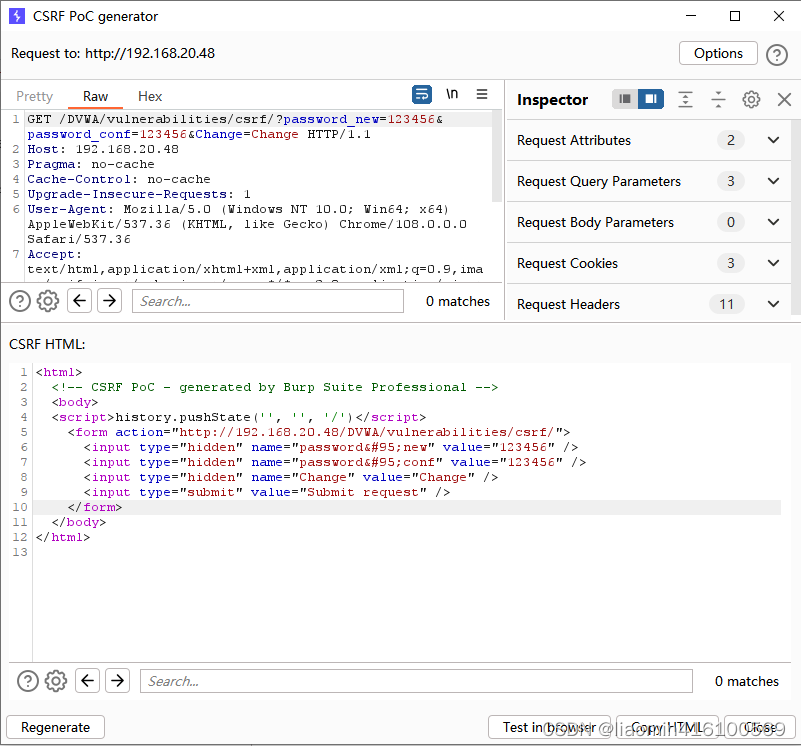
Task: Click the password&#95;conf hidden input line
Action: (x=335, y=462)
